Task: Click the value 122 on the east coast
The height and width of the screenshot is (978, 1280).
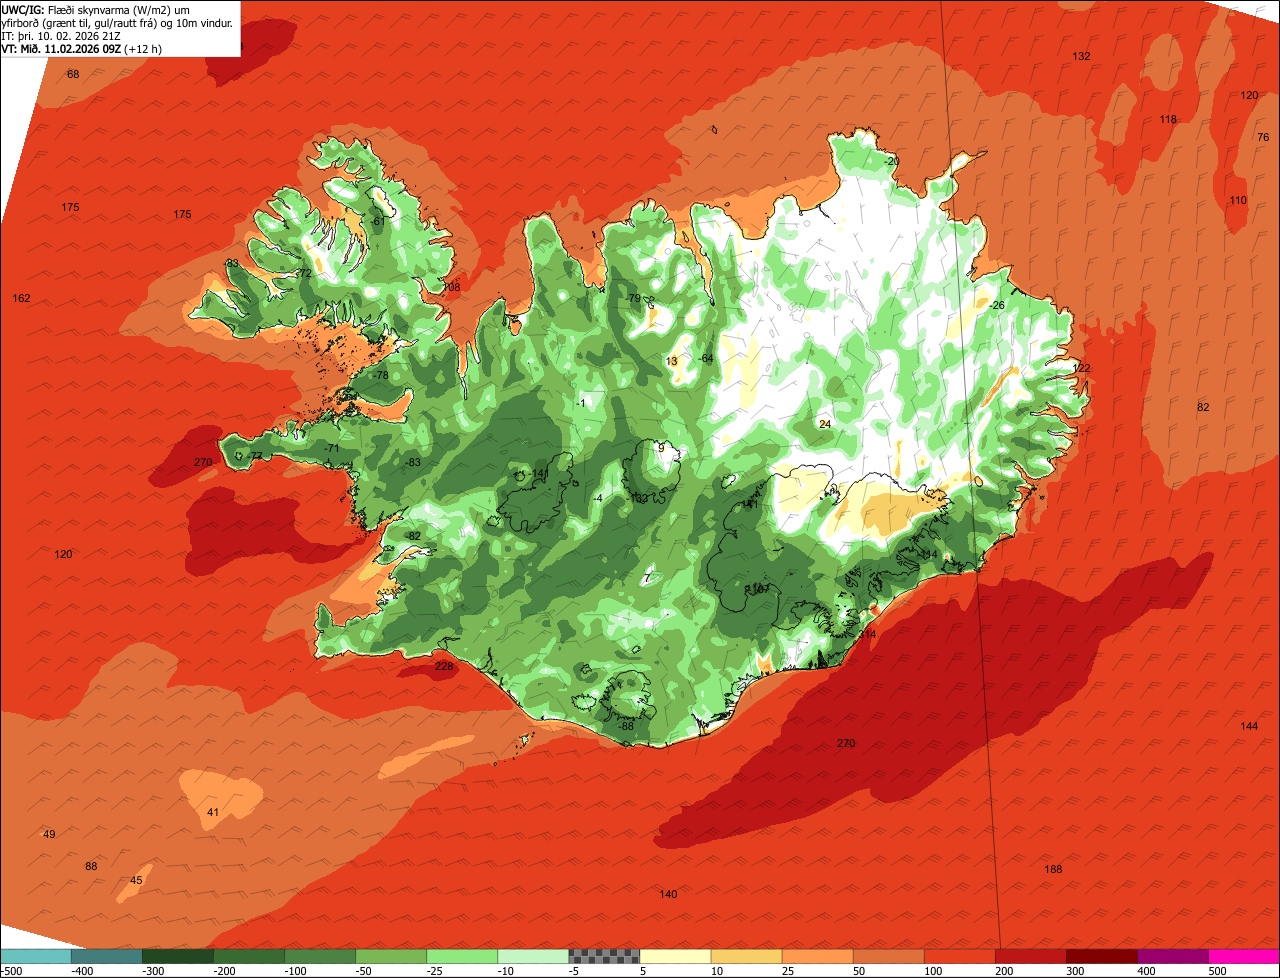Action: click(x=1081, y=368)
